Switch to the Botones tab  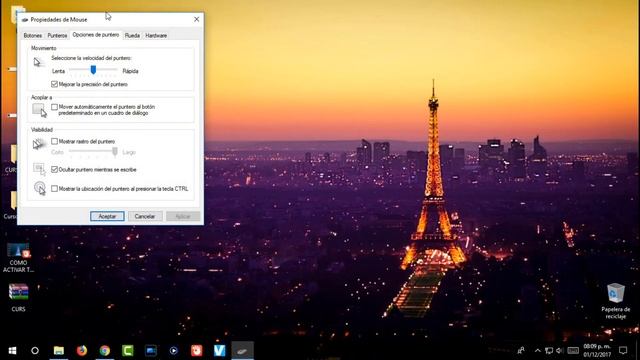[x=33, y=36]
